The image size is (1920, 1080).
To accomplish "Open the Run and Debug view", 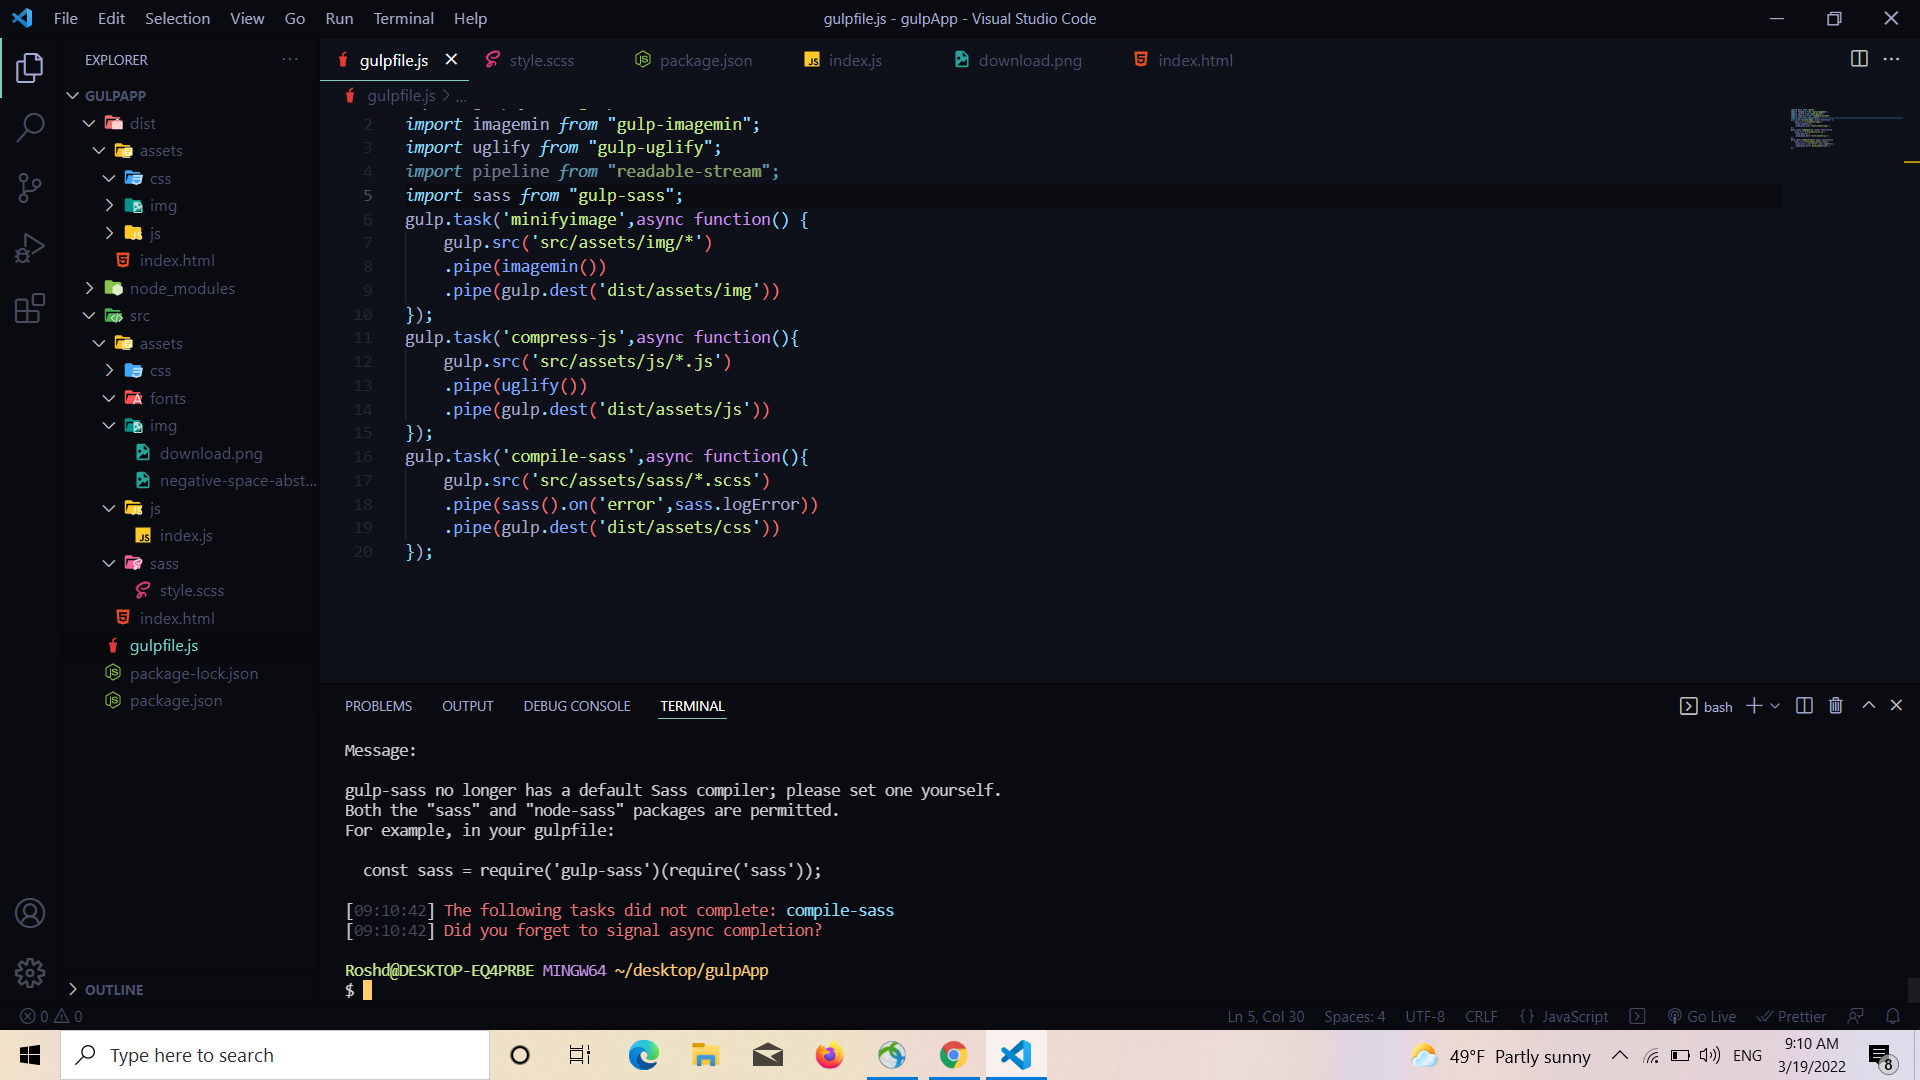I will pyautogui.click(x=30, y=247).
